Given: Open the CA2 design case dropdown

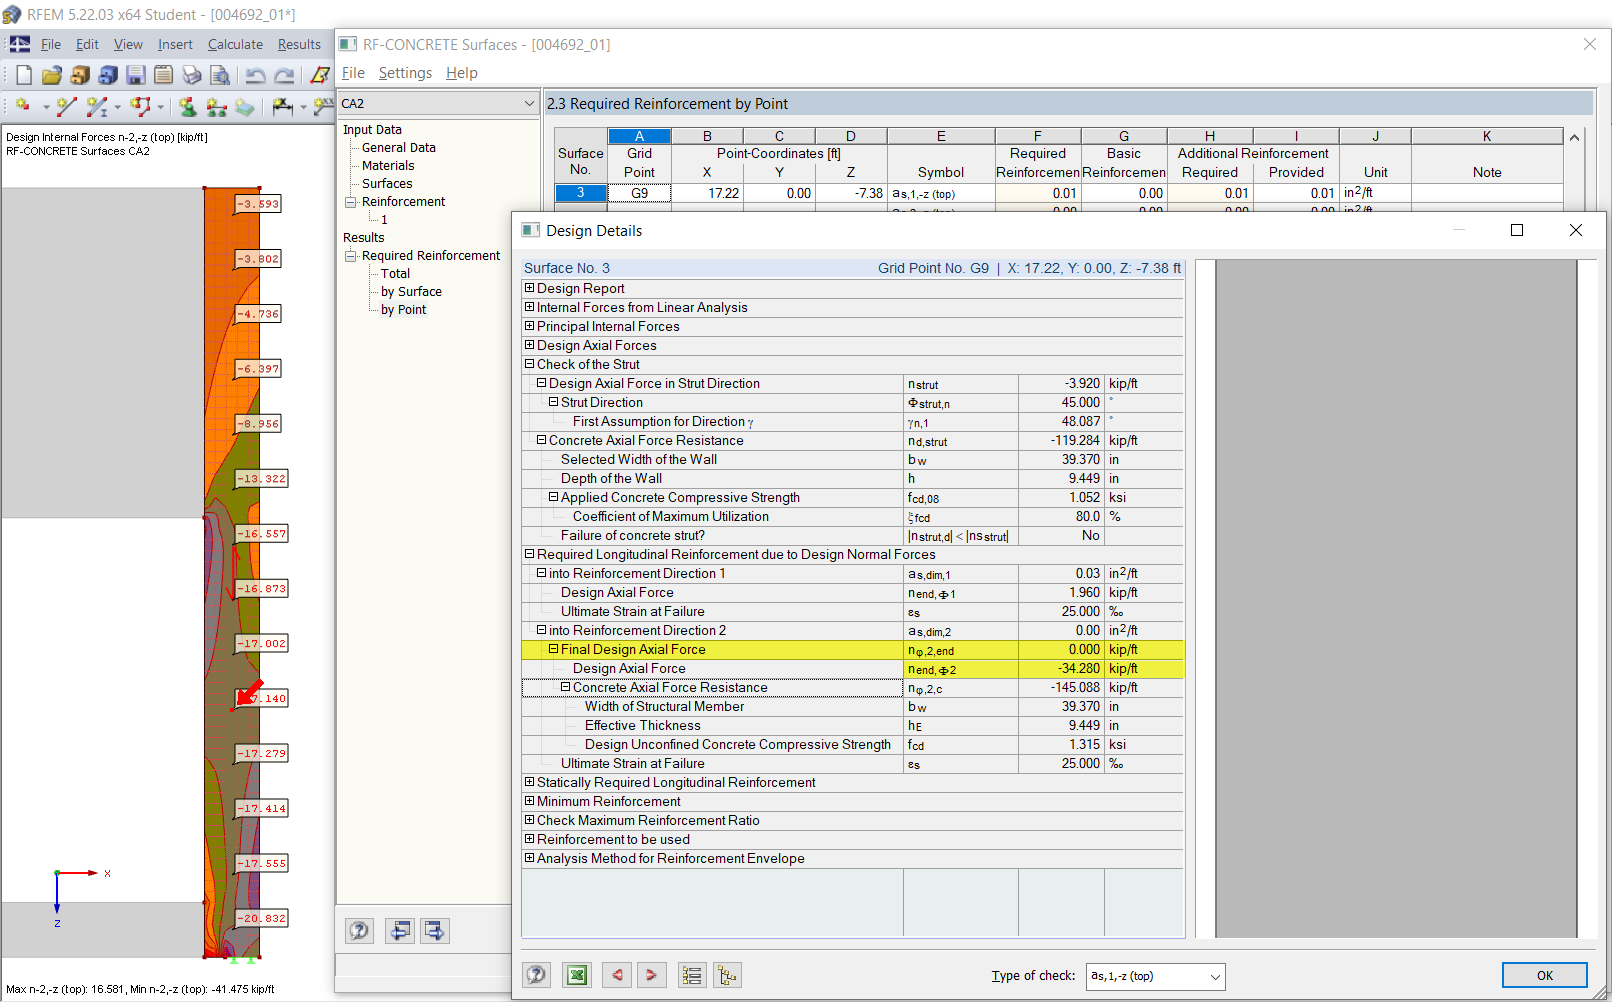Looking at the screenshot, I should 528,103.
